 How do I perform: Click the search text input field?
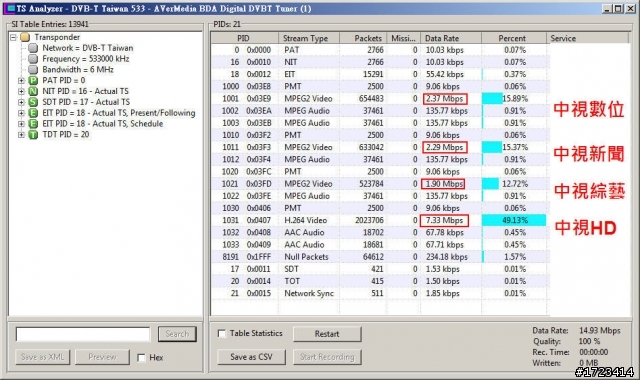coord(83,334)
